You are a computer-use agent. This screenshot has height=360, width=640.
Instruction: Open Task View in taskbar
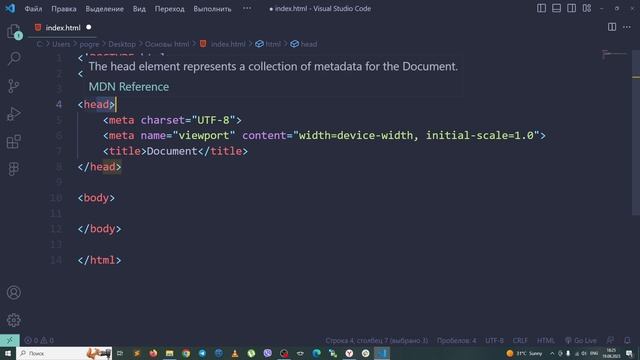point(120,353)
